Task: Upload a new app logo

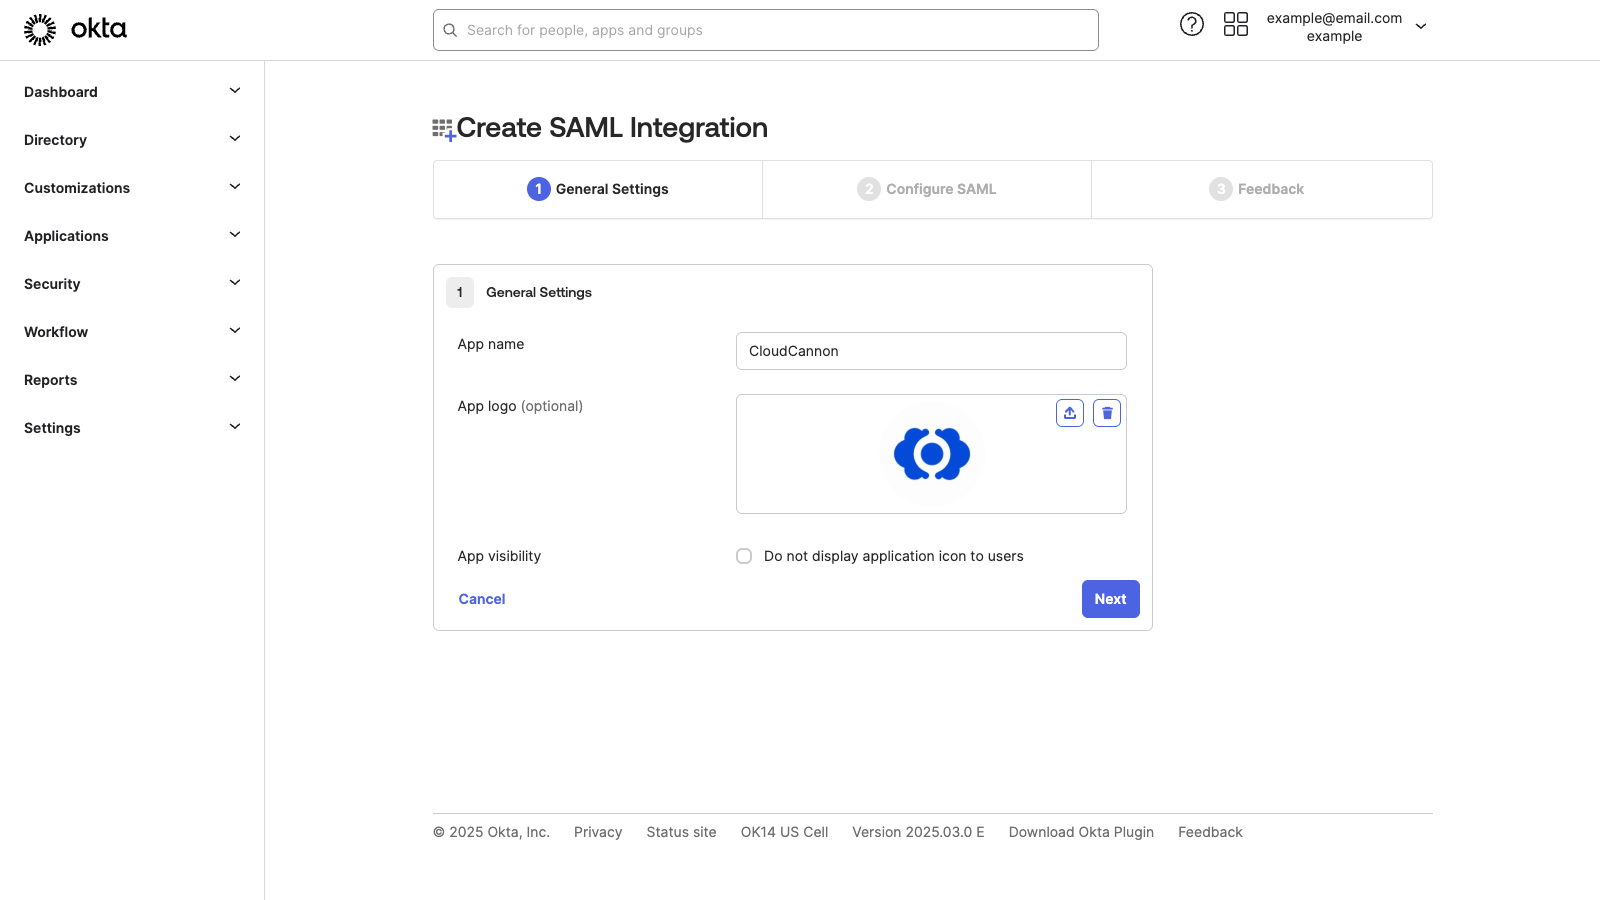Action: [x=1069, y=412]
